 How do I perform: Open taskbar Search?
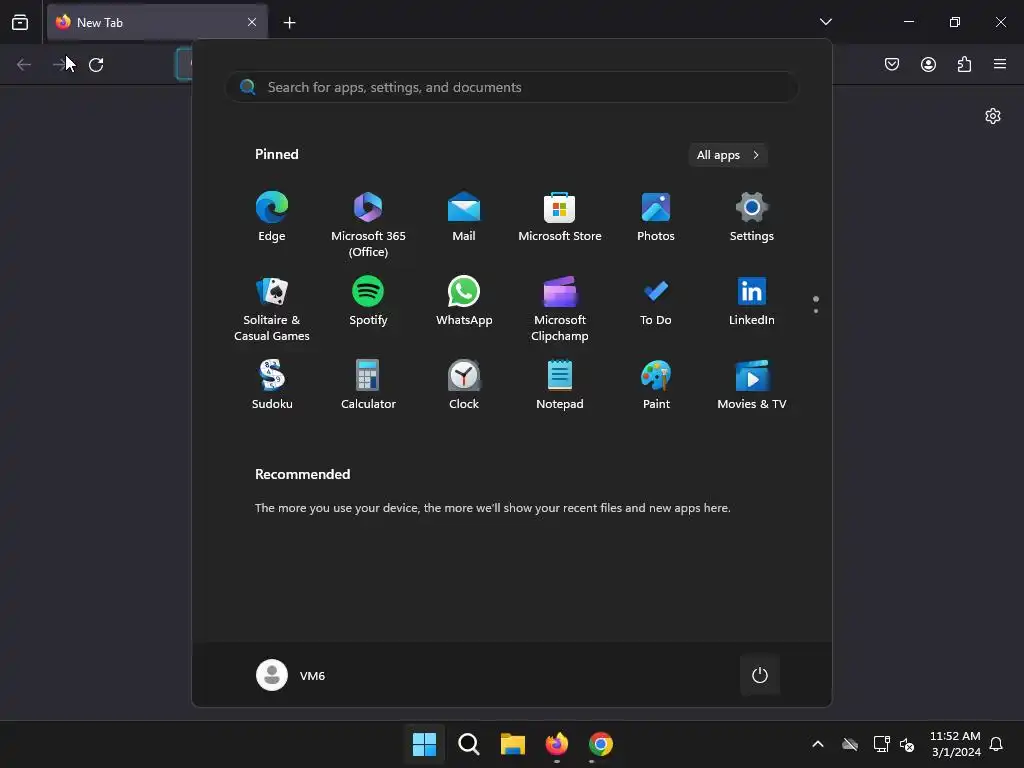click(x=468, y=744)
